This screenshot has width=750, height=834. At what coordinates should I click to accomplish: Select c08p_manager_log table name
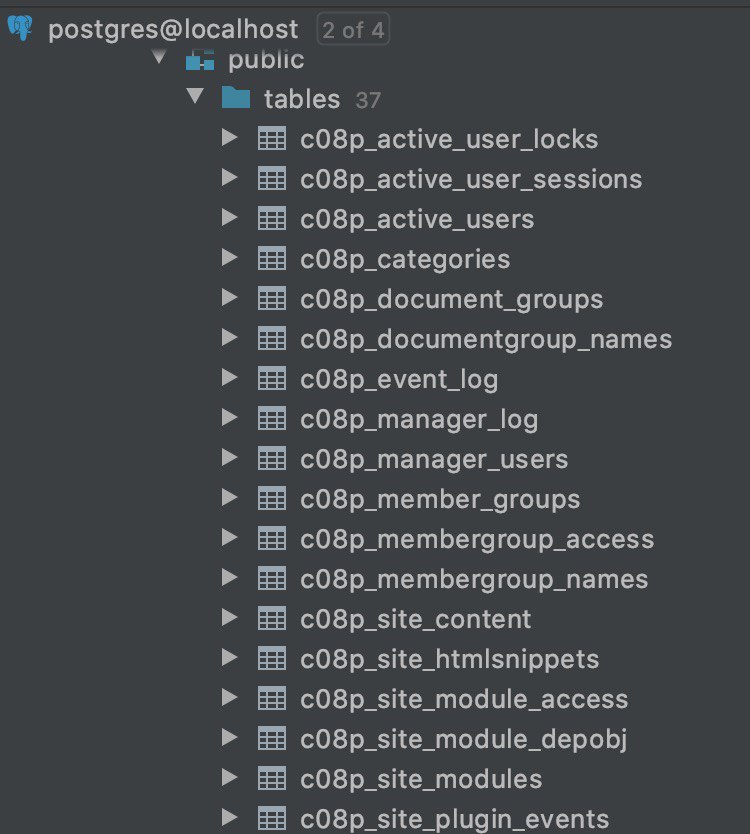419,420
